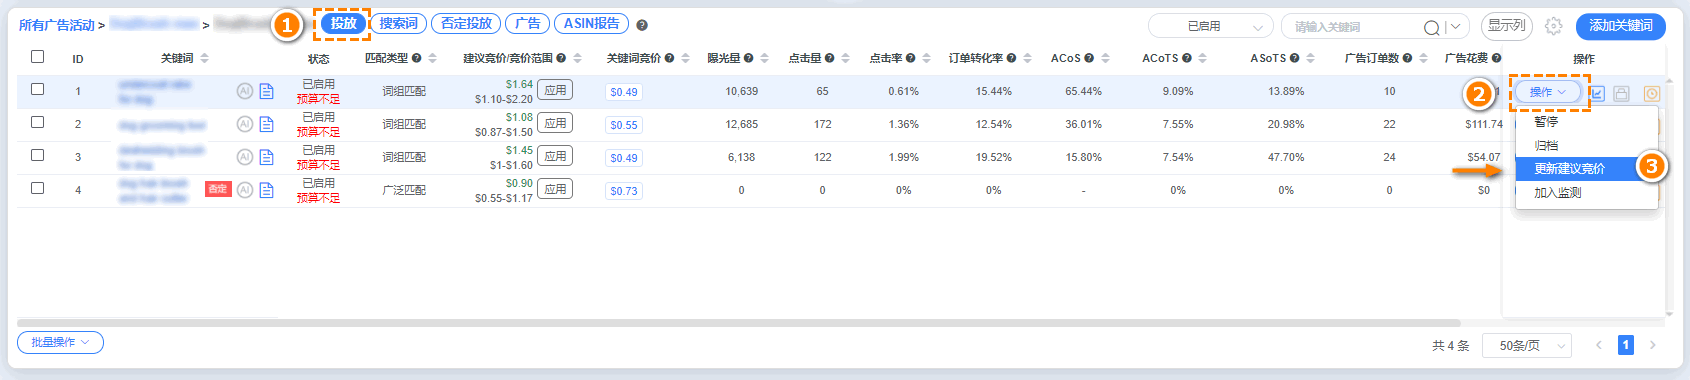This screenshot has height=380, width=1690.
Task: Click the AI icon in keyword row 1
Action: [x=245, y=91]
